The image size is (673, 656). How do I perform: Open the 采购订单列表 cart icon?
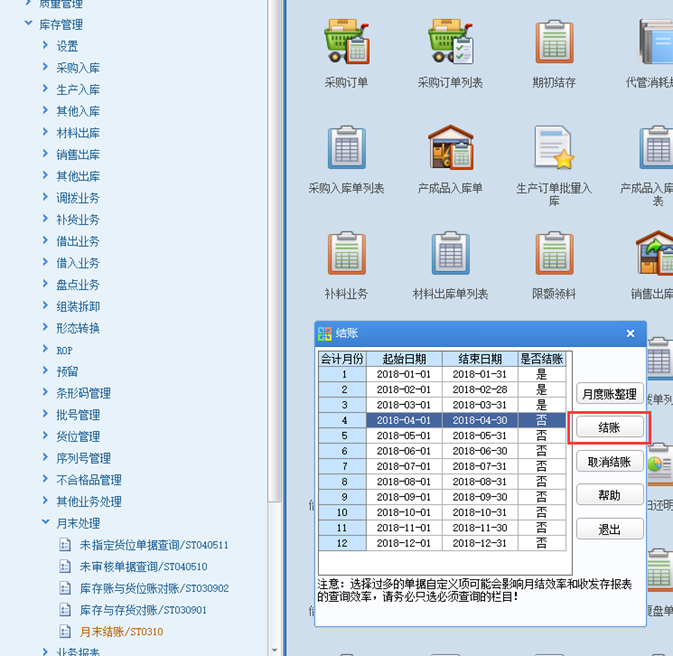tap(450, 42)
